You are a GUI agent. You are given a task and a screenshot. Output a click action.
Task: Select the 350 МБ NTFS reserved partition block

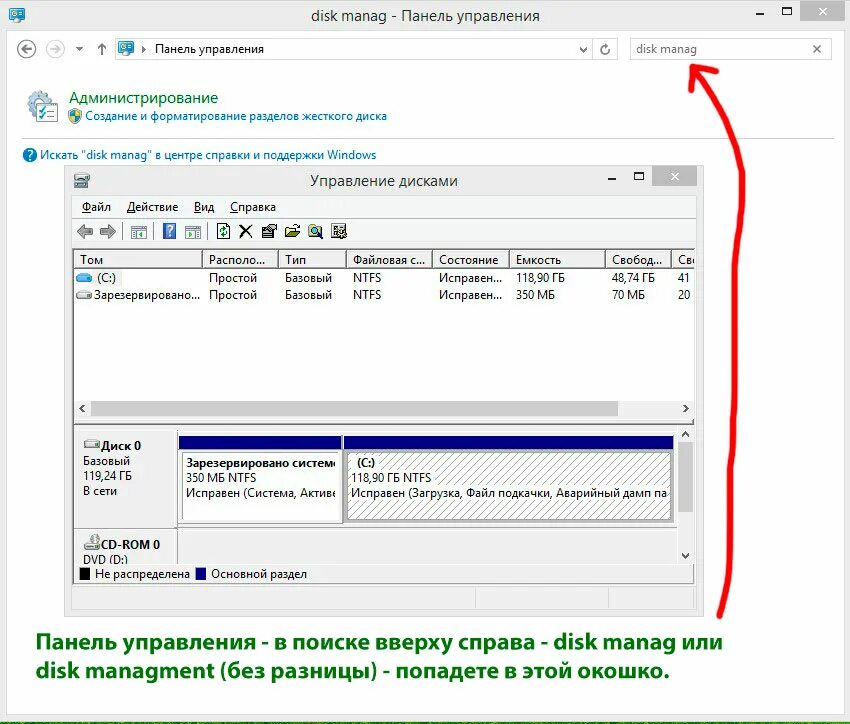[261, 486]
